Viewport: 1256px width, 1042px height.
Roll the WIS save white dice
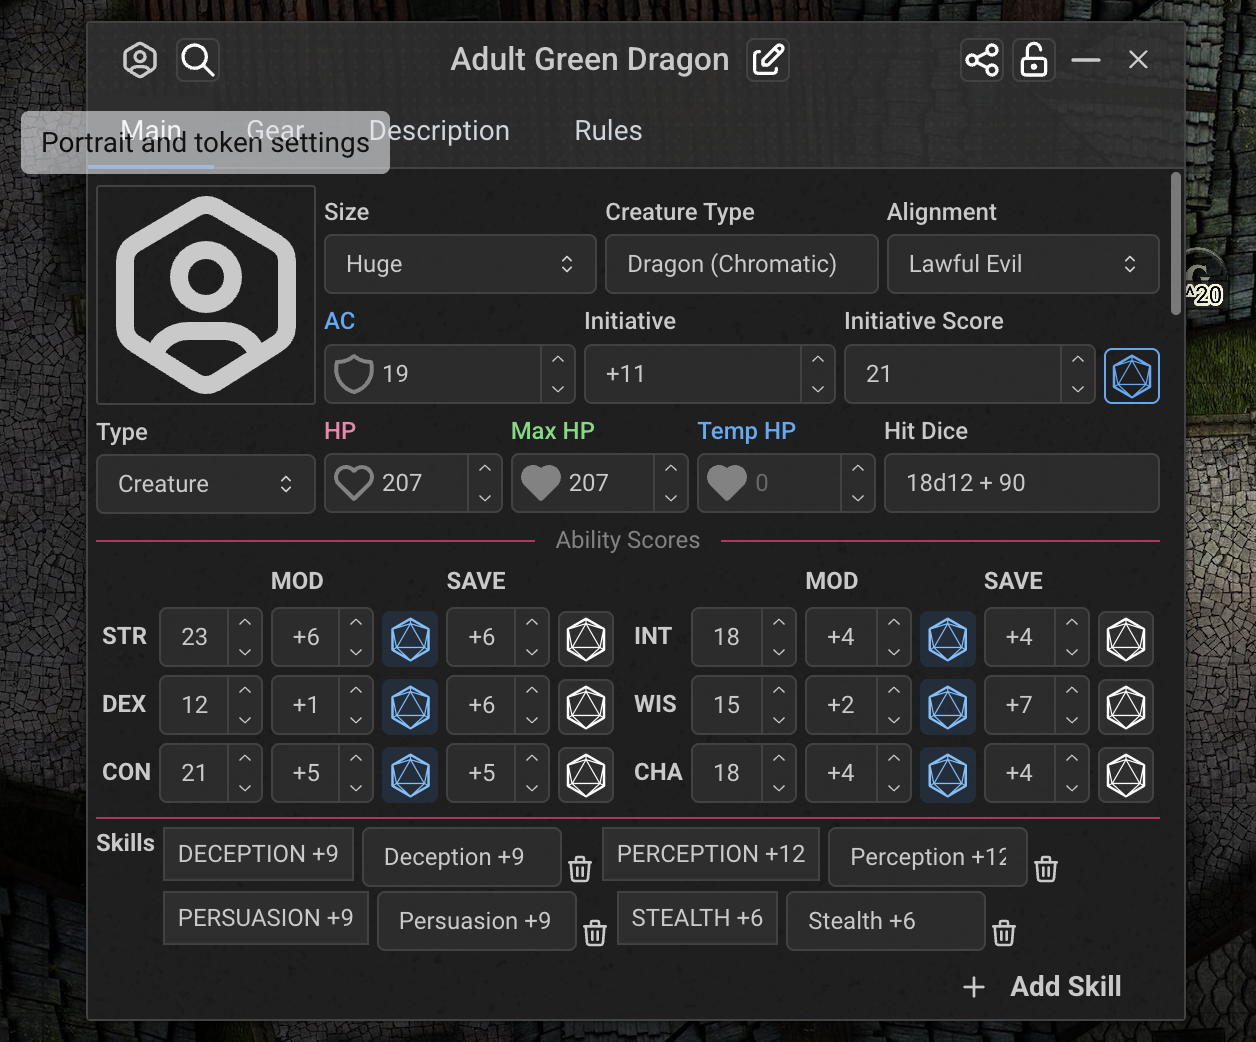click(x=1125, y=706)
